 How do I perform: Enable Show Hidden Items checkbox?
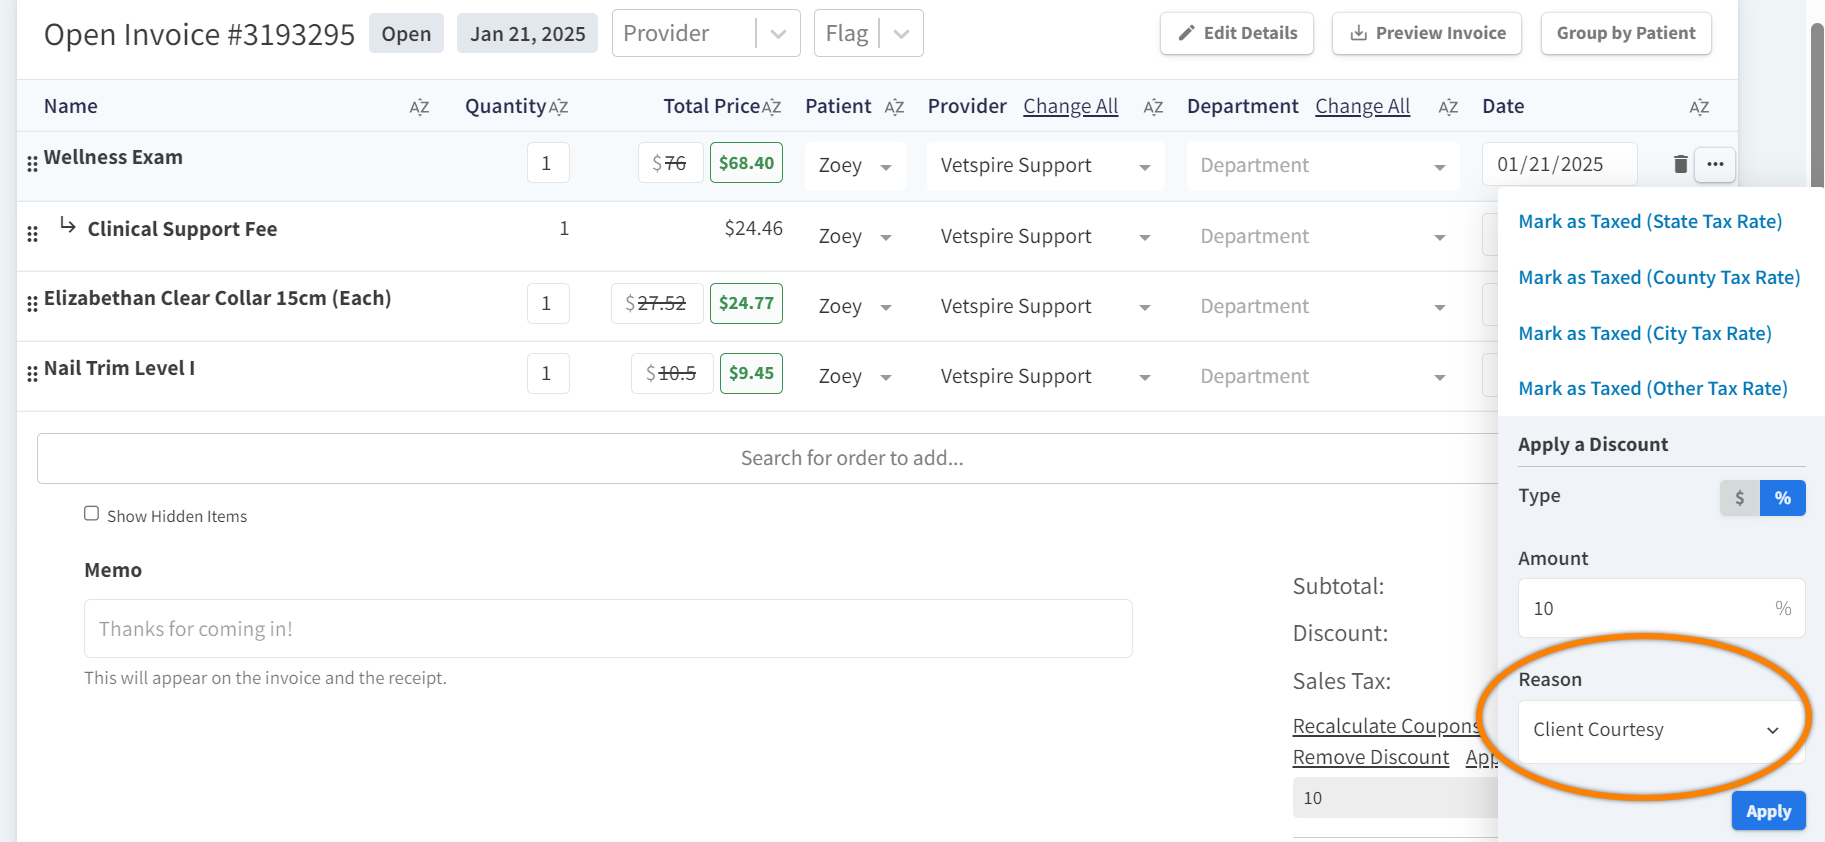click(x=91, y=514)
